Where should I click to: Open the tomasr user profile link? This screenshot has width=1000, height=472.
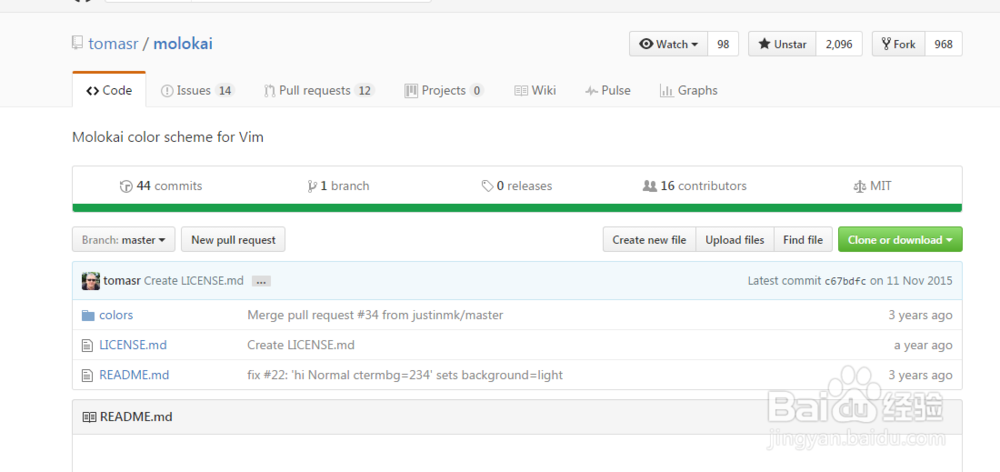113,44
